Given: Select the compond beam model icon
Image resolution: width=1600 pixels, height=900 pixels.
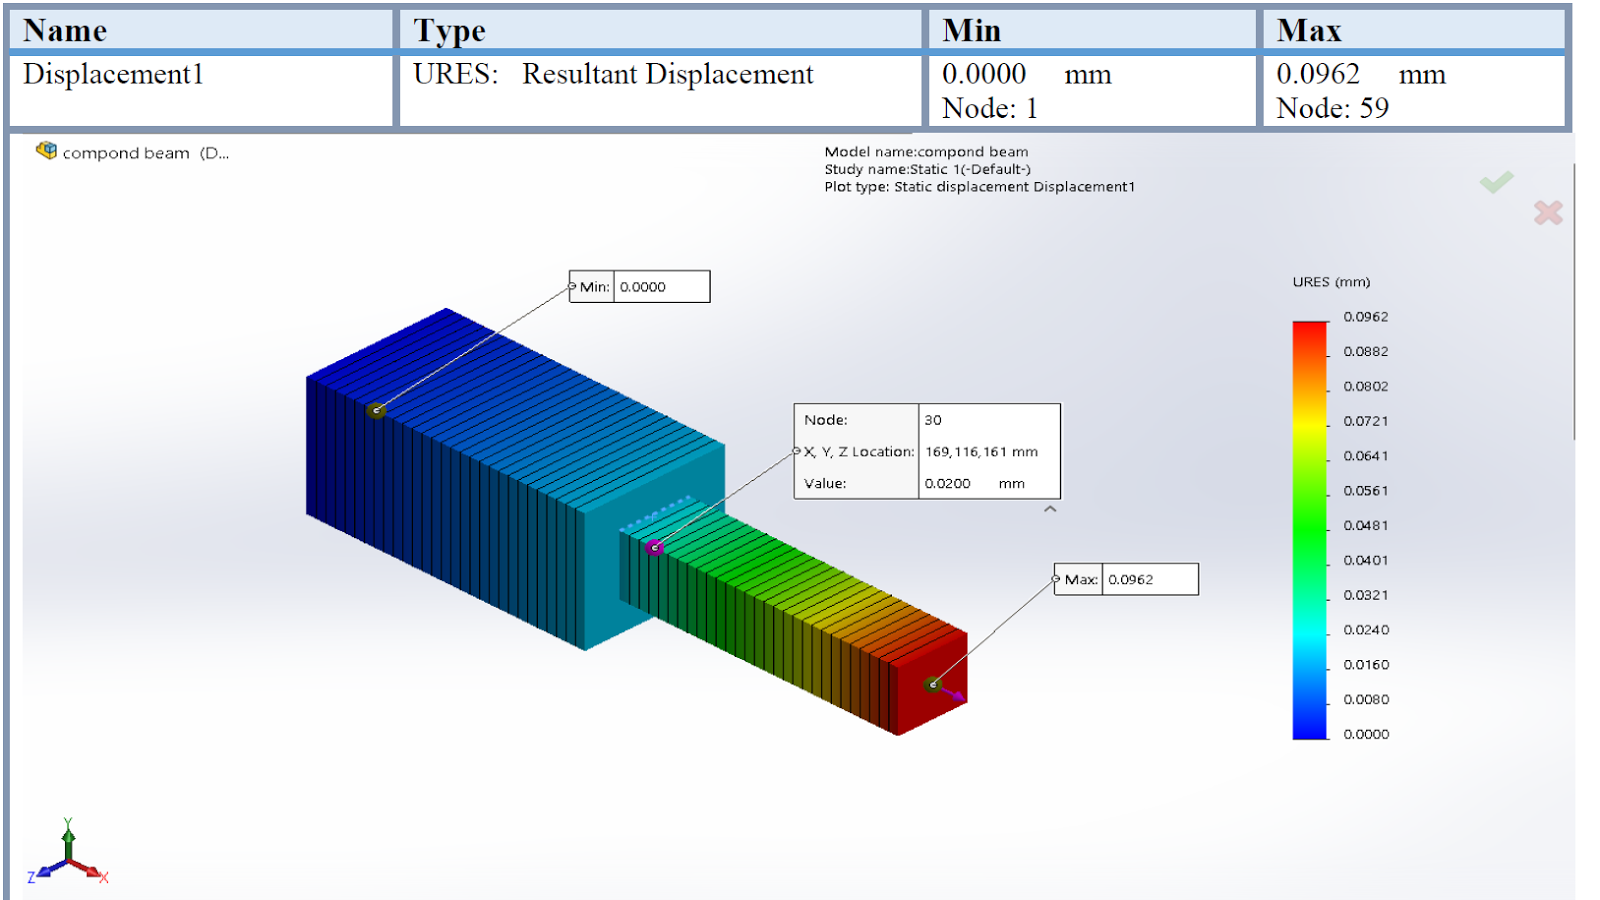Looking at the screenshot, I should pyautogui.click(x=46, y=150).
